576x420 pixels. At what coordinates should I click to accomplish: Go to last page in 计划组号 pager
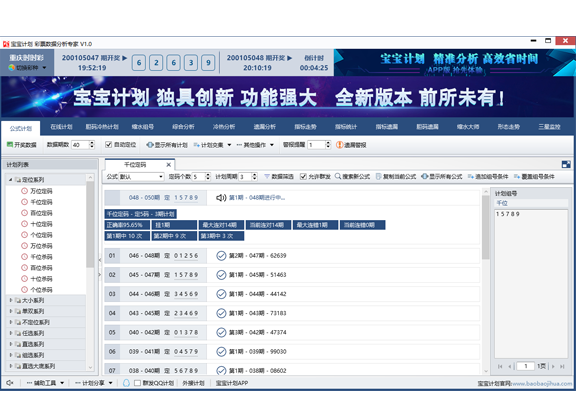(562, 366)
